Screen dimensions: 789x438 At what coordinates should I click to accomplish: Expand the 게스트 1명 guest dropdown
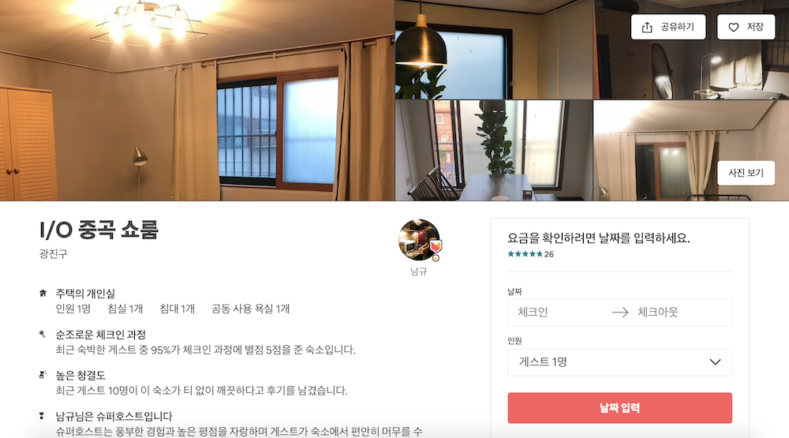619,362
